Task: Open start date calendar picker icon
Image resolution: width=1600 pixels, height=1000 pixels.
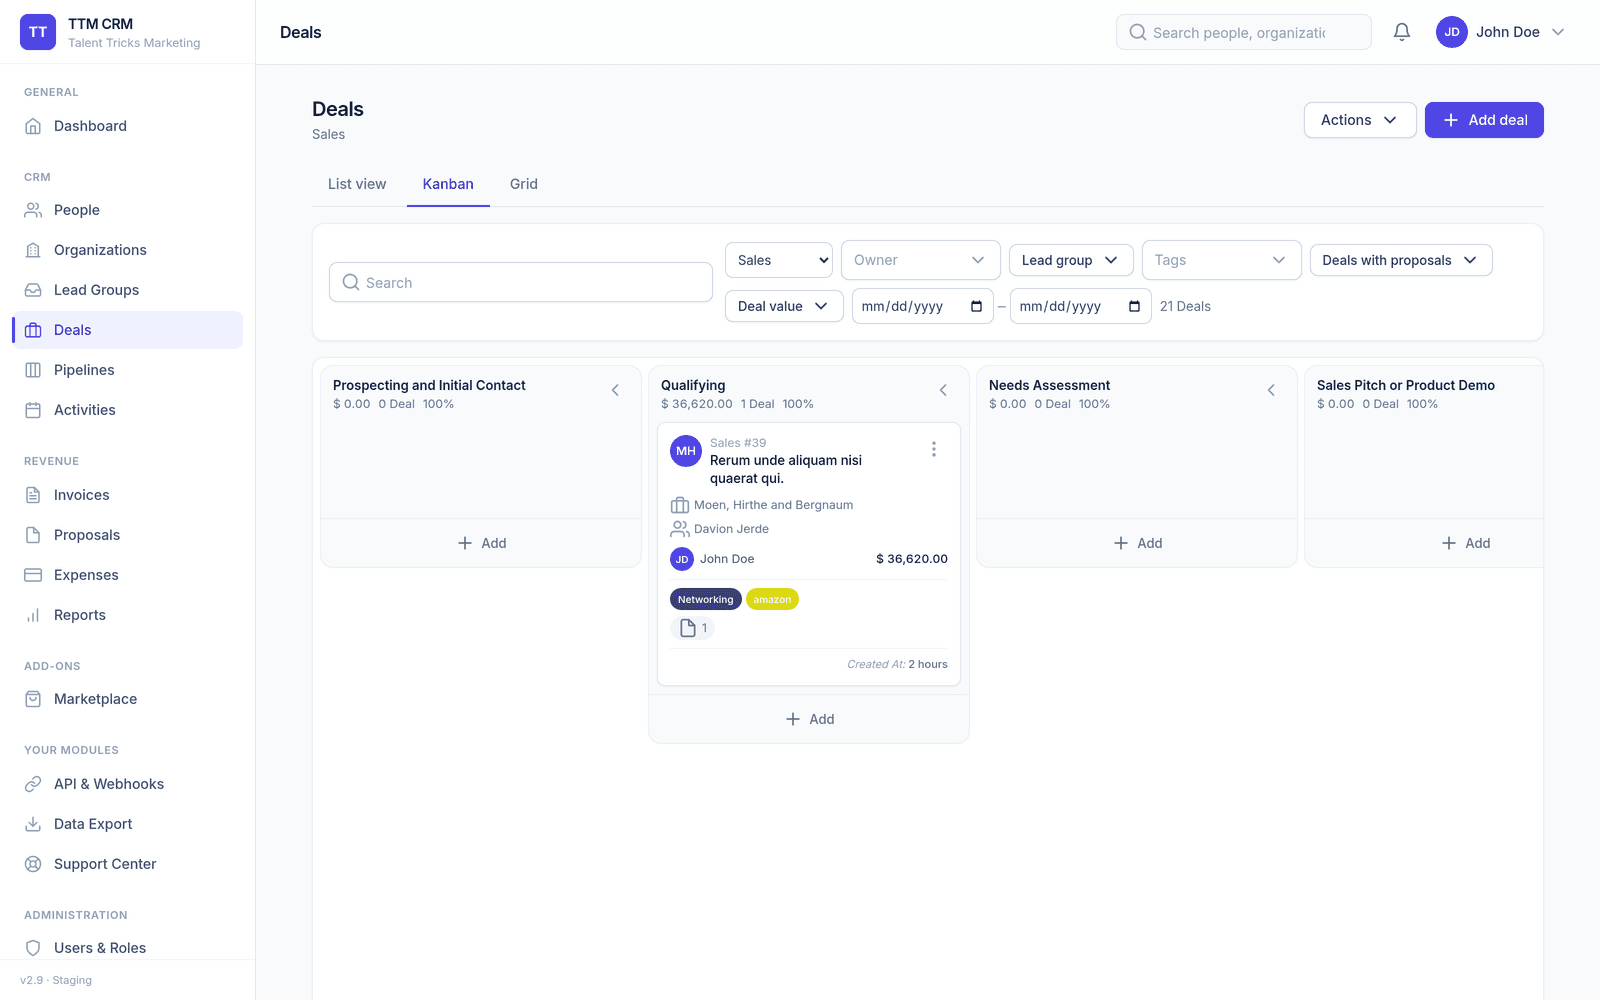Action: (x=976, y=306)
